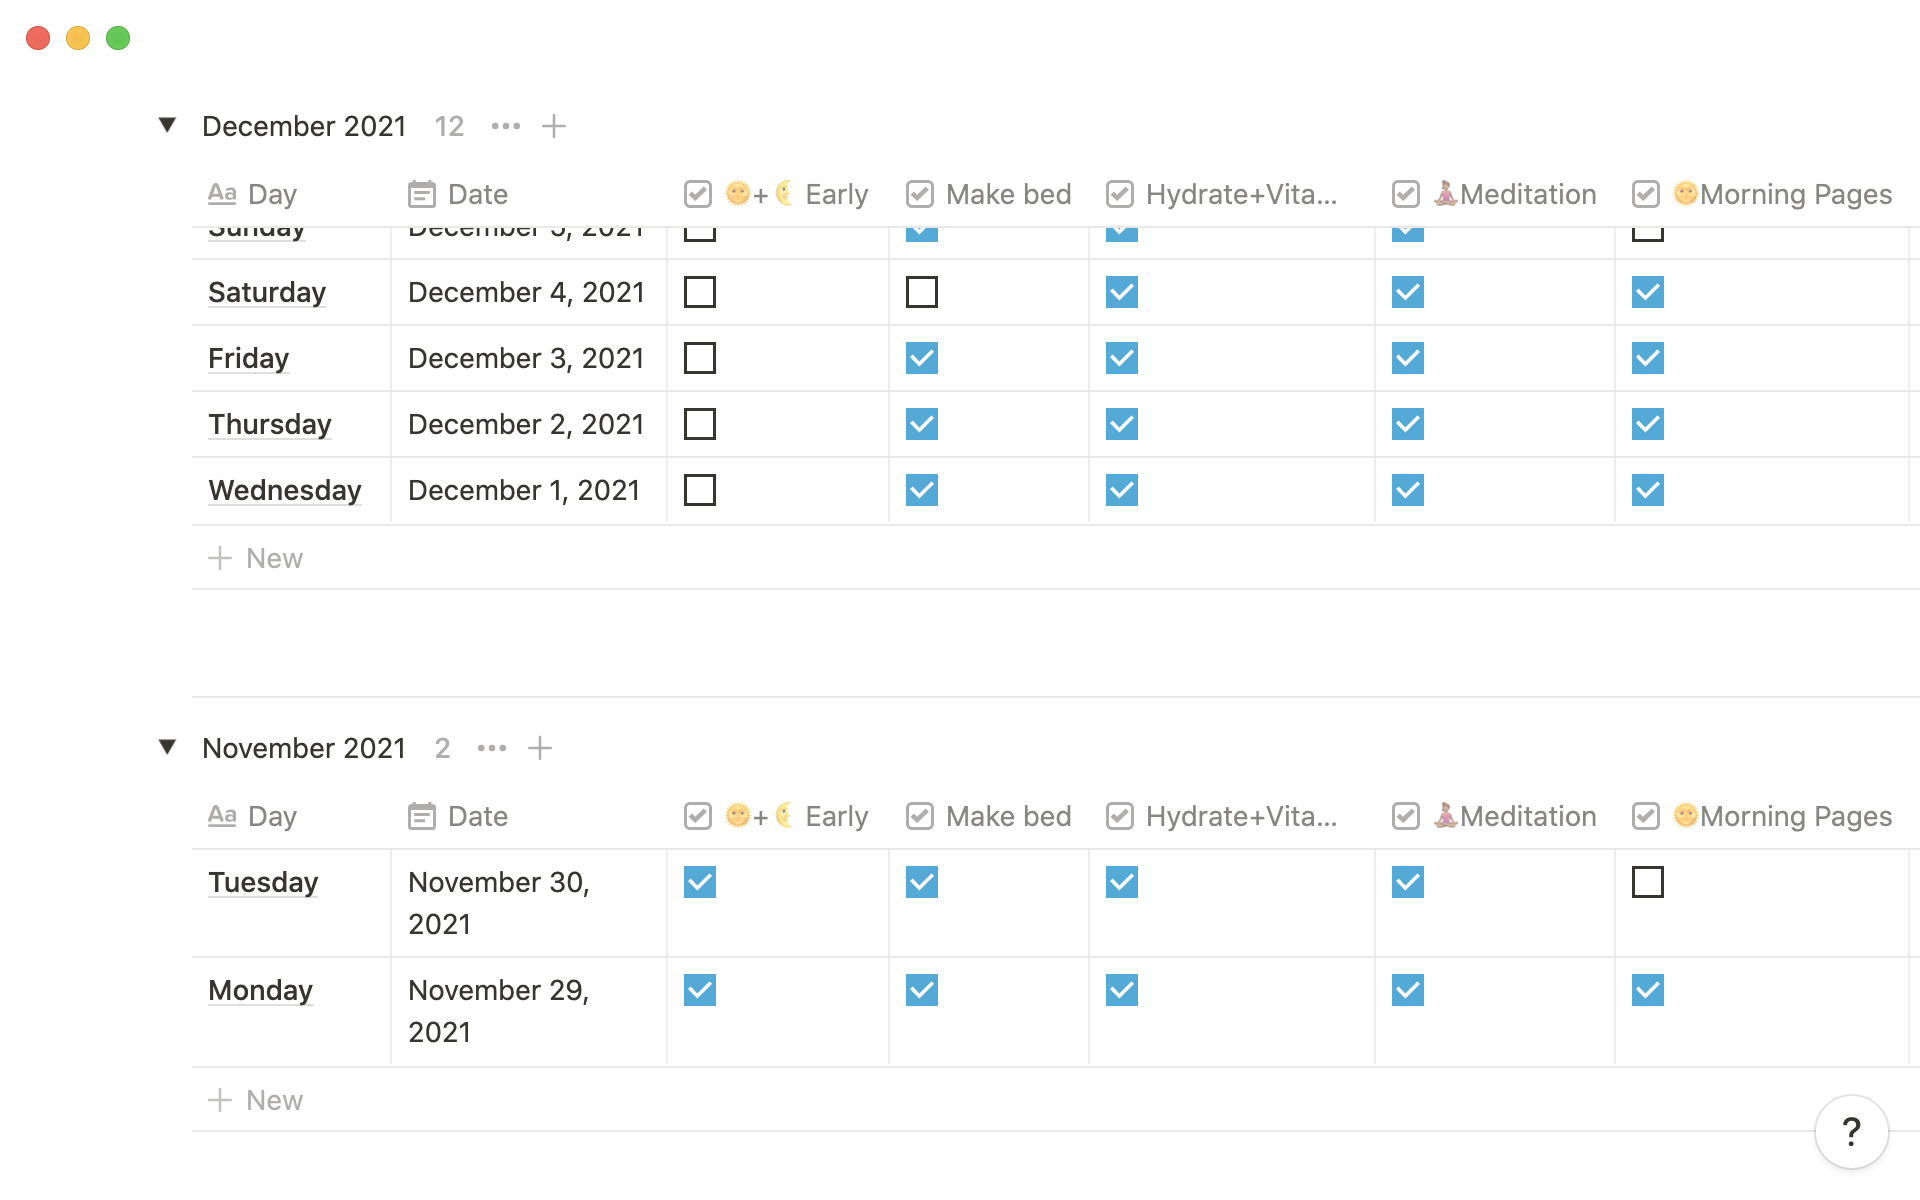Check Make bed box for Saturday row
This screenshot has height=1200, width=1920.
922,292
